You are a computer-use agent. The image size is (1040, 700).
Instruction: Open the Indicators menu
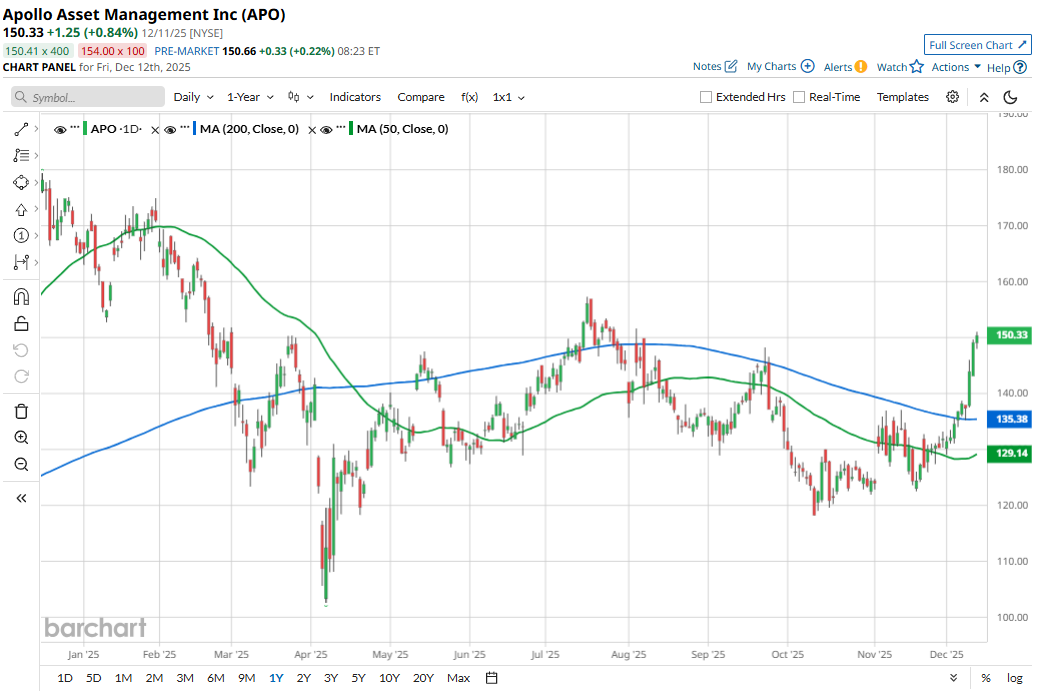click(355, 97)
